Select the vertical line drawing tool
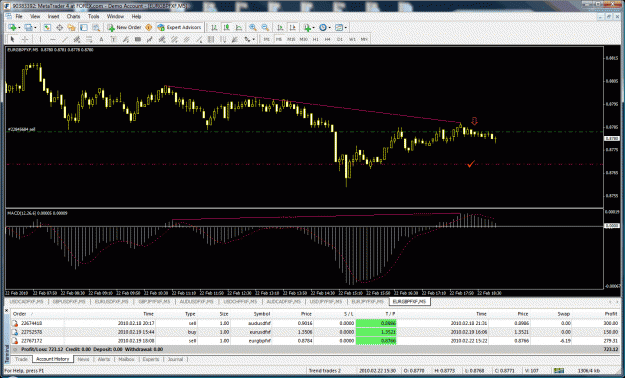 (40, 39)
